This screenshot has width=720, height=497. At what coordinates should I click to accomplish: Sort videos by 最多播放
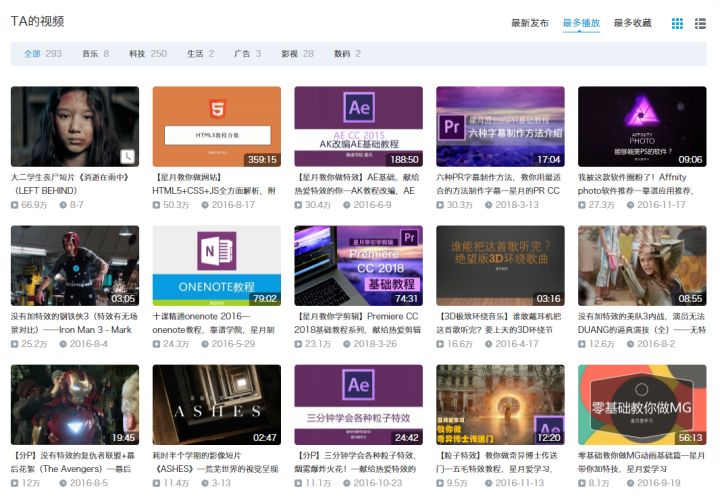click(581, 23)
